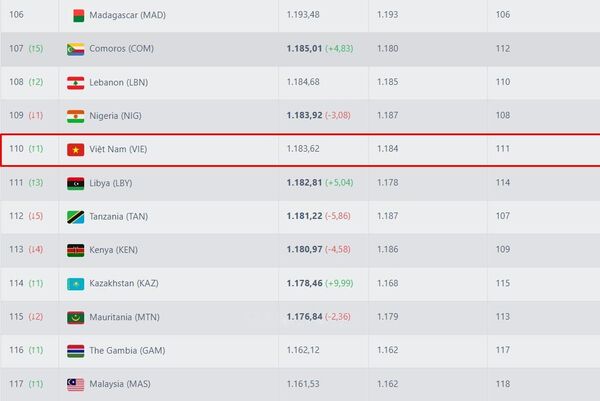The width and height of the screenshot is (600, 401).
Task: Click the Lebanon flag icon
Action: tap(76, 82)
